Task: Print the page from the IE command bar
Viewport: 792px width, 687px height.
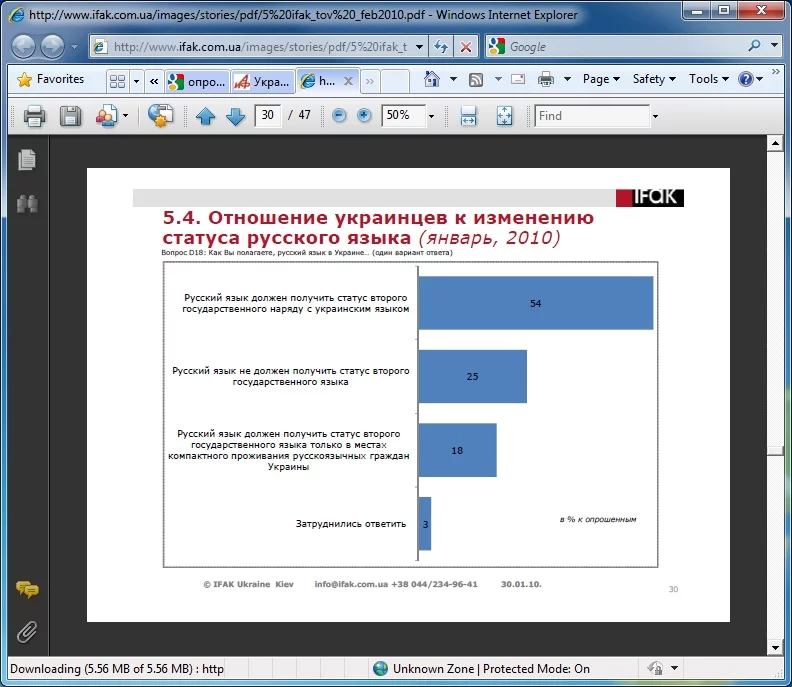Action: point(547,79)
